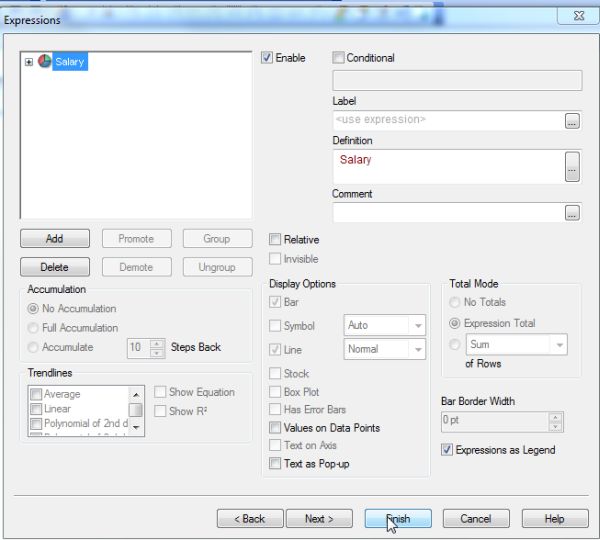Toggle Text on Axis checkbox
Viewport: 600px width, 540px height.
[x=275, y=445]
